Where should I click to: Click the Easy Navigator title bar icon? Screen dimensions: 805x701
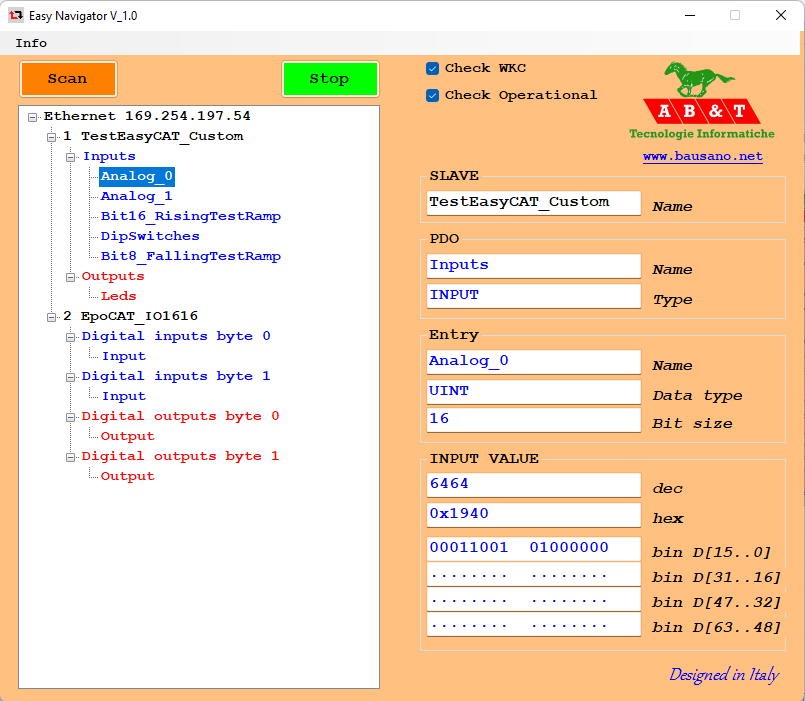[16, 15]
